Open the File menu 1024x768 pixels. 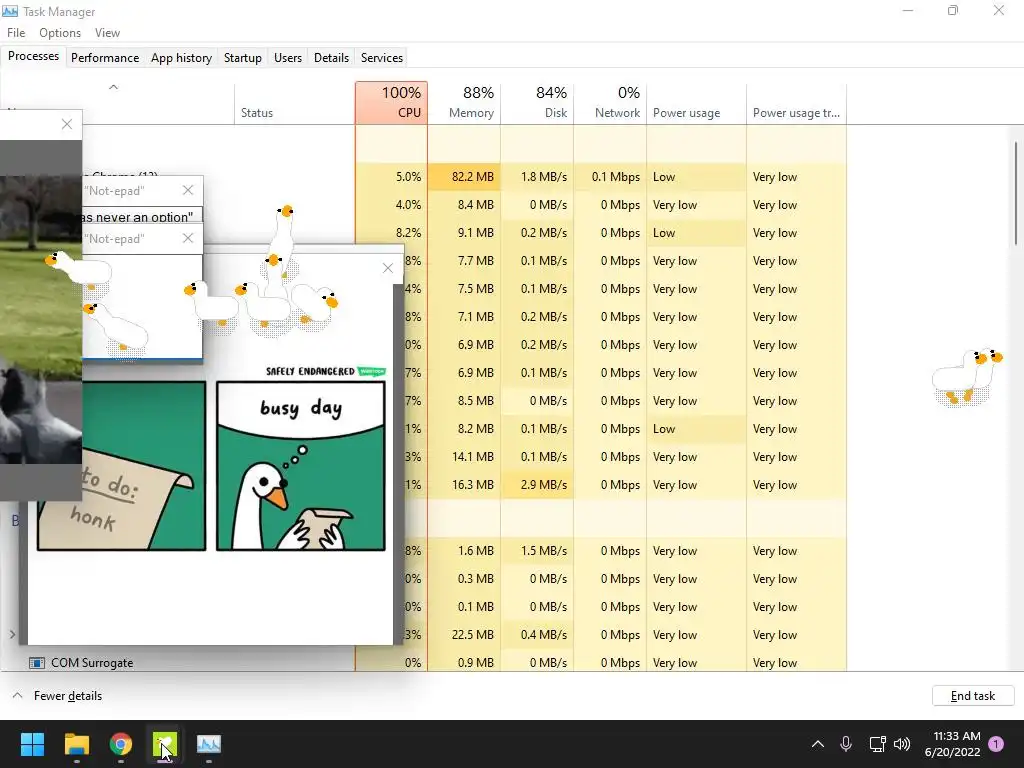[x=16, y=33]
